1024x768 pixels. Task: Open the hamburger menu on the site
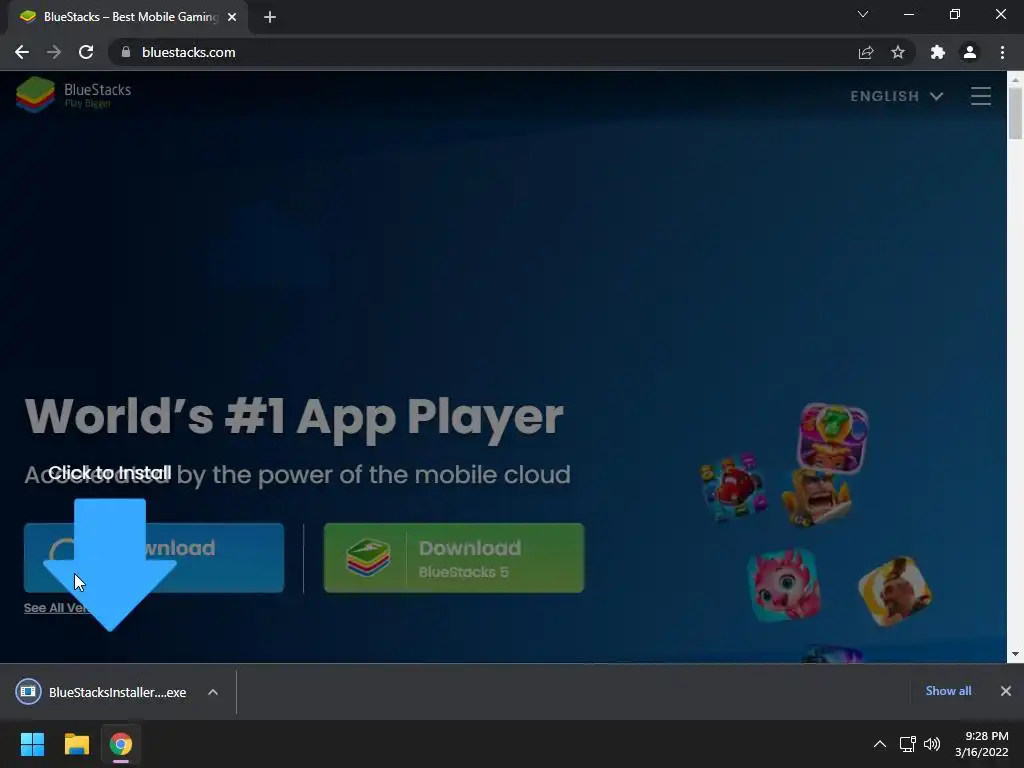(980, 96)
